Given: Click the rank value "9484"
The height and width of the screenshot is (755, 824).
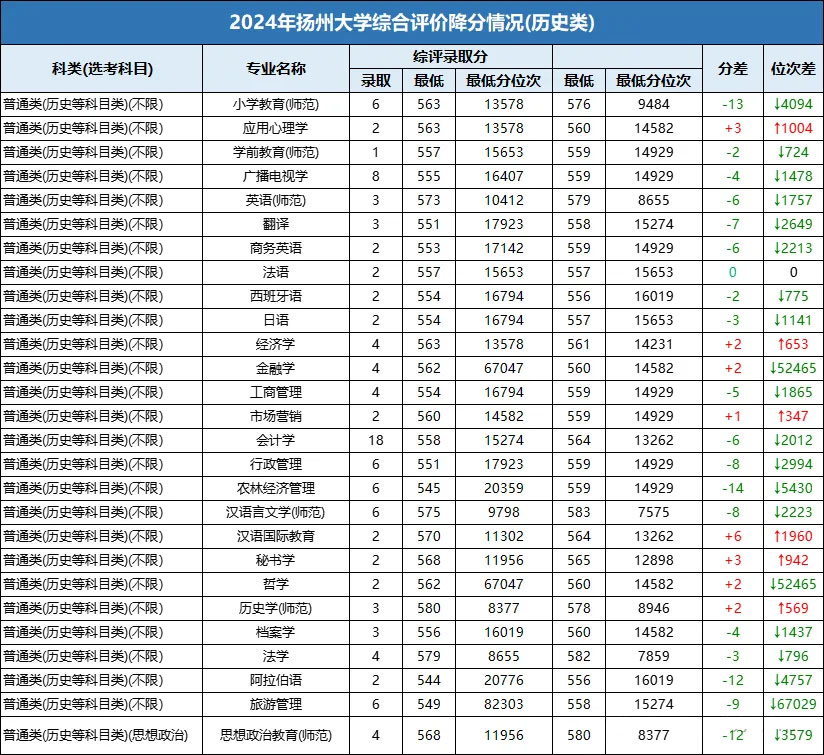Looking at the screenshot, I should pyautogui.click(x=654, y=105).
